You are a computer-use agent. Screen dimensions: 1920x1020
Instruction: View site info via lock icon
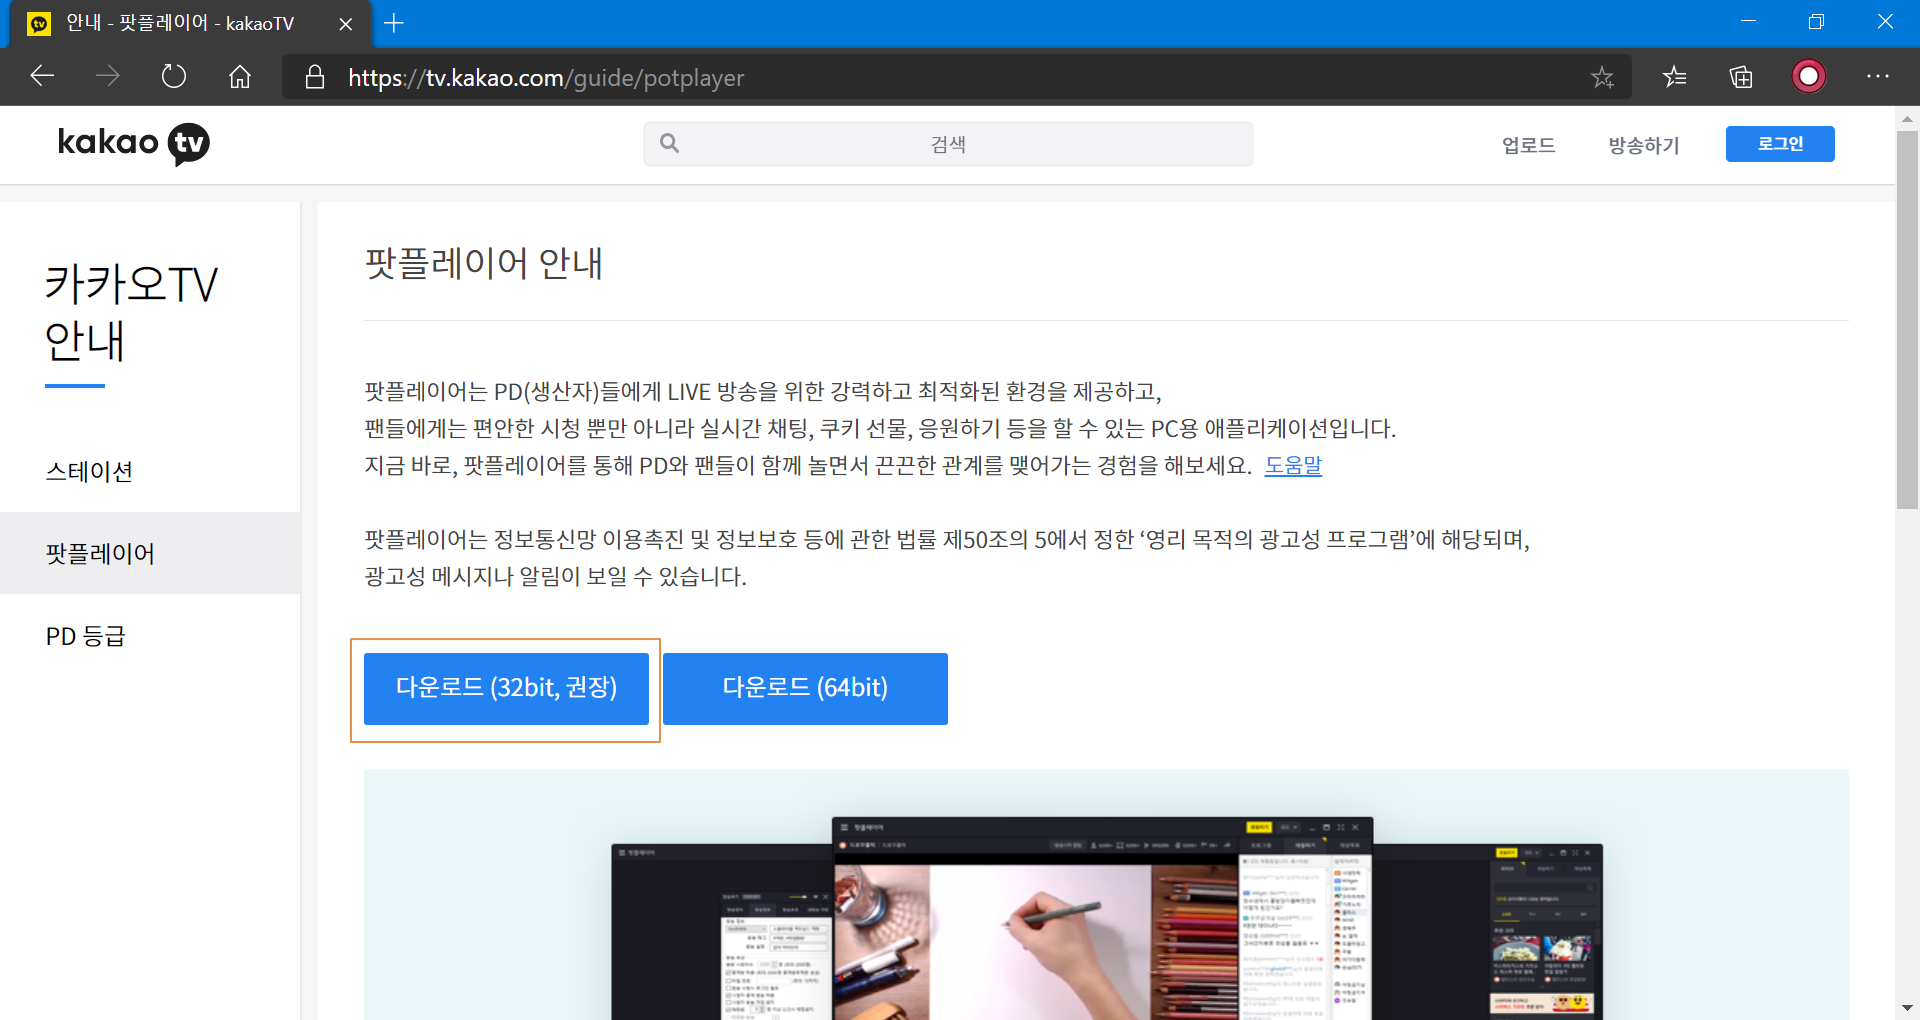[315, 77]
